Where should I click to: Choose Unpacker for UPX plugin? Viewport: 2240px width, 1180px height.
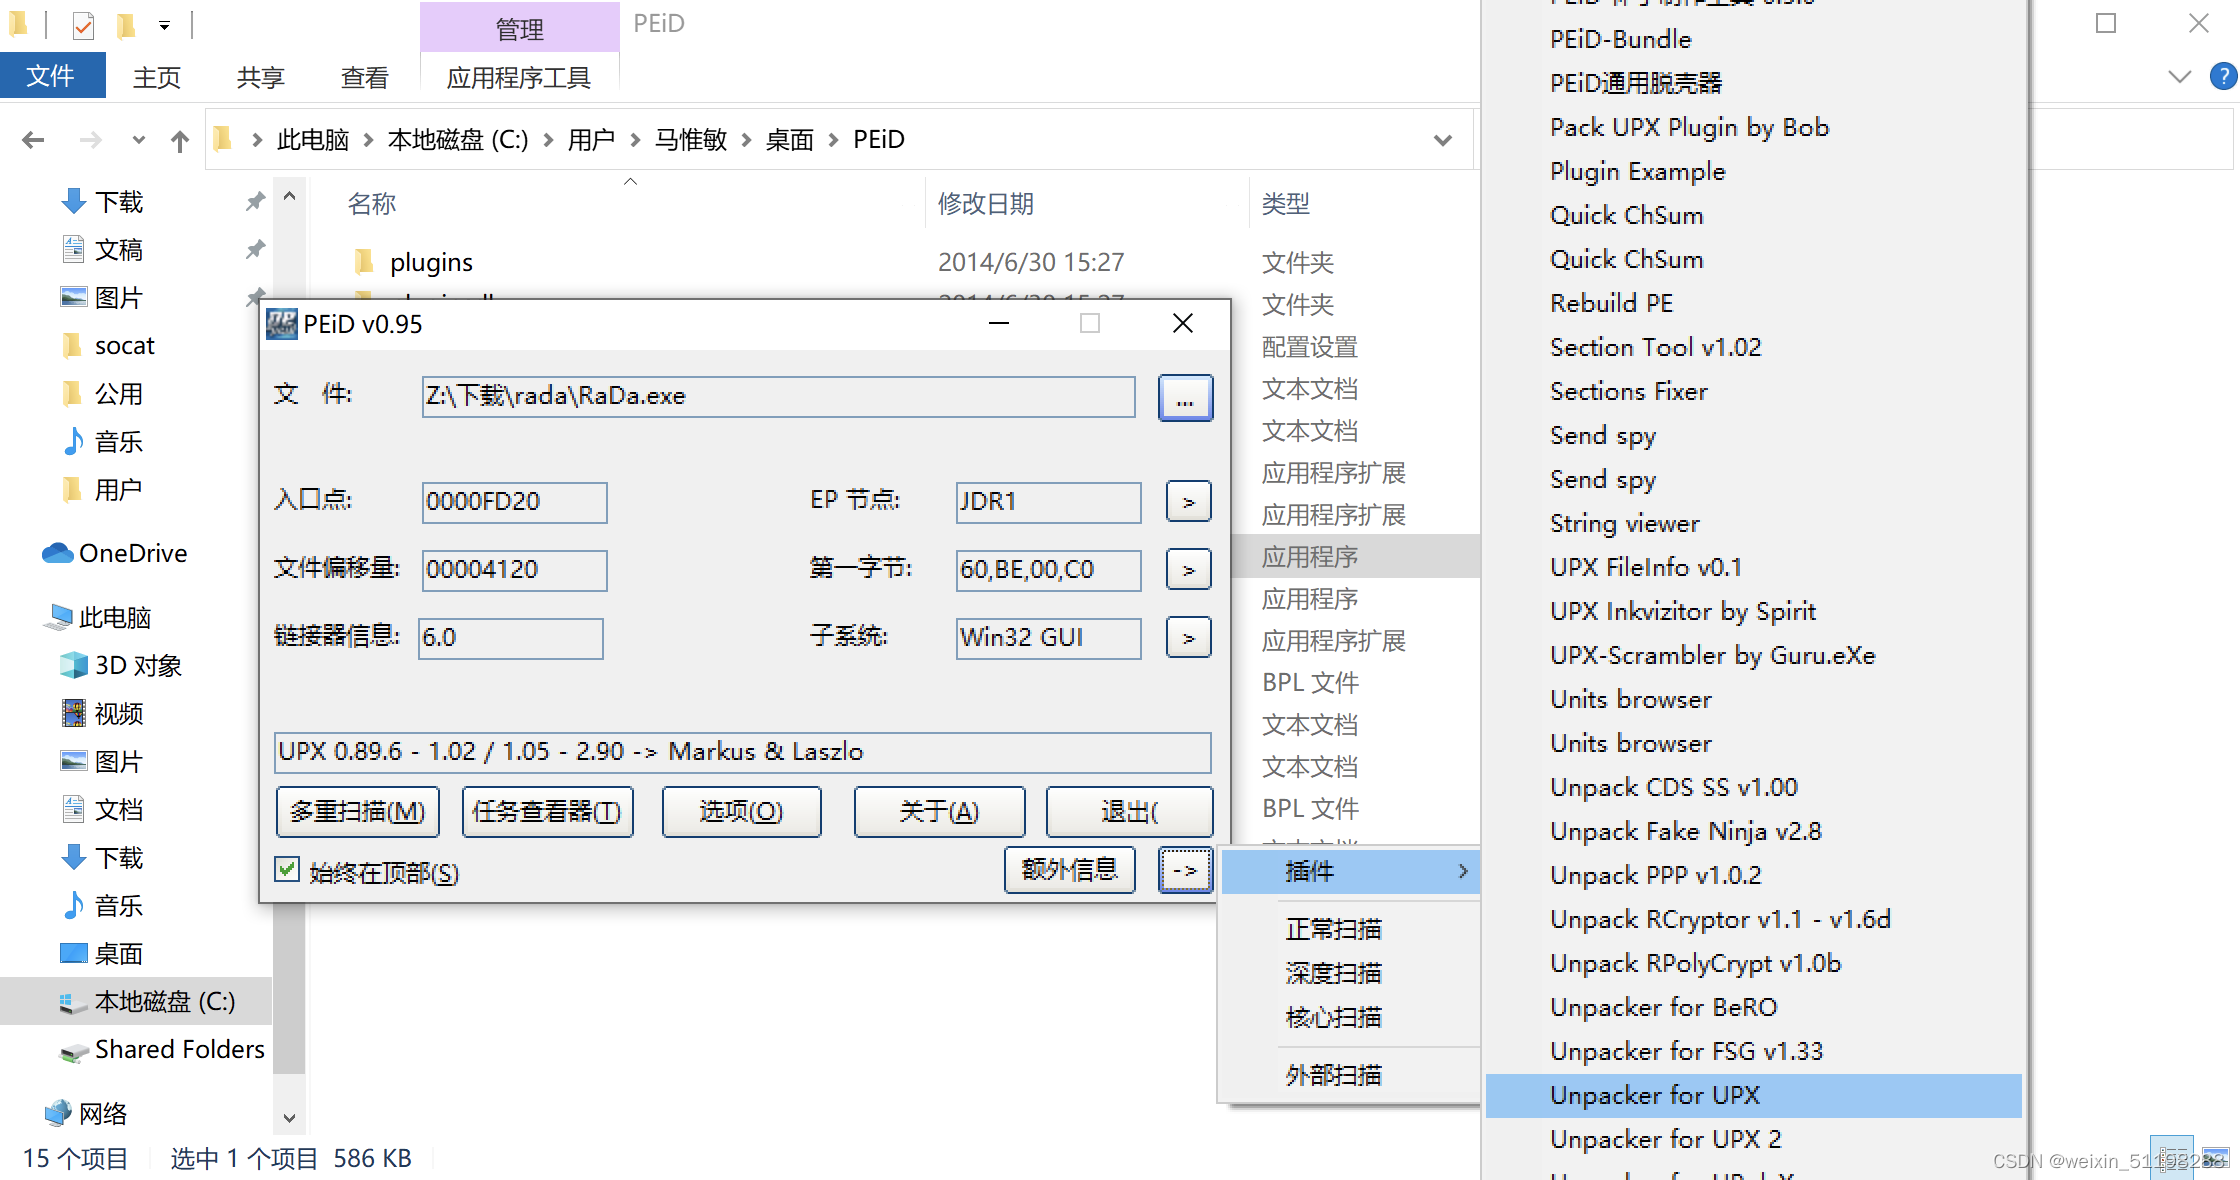click(1753, 1095)
